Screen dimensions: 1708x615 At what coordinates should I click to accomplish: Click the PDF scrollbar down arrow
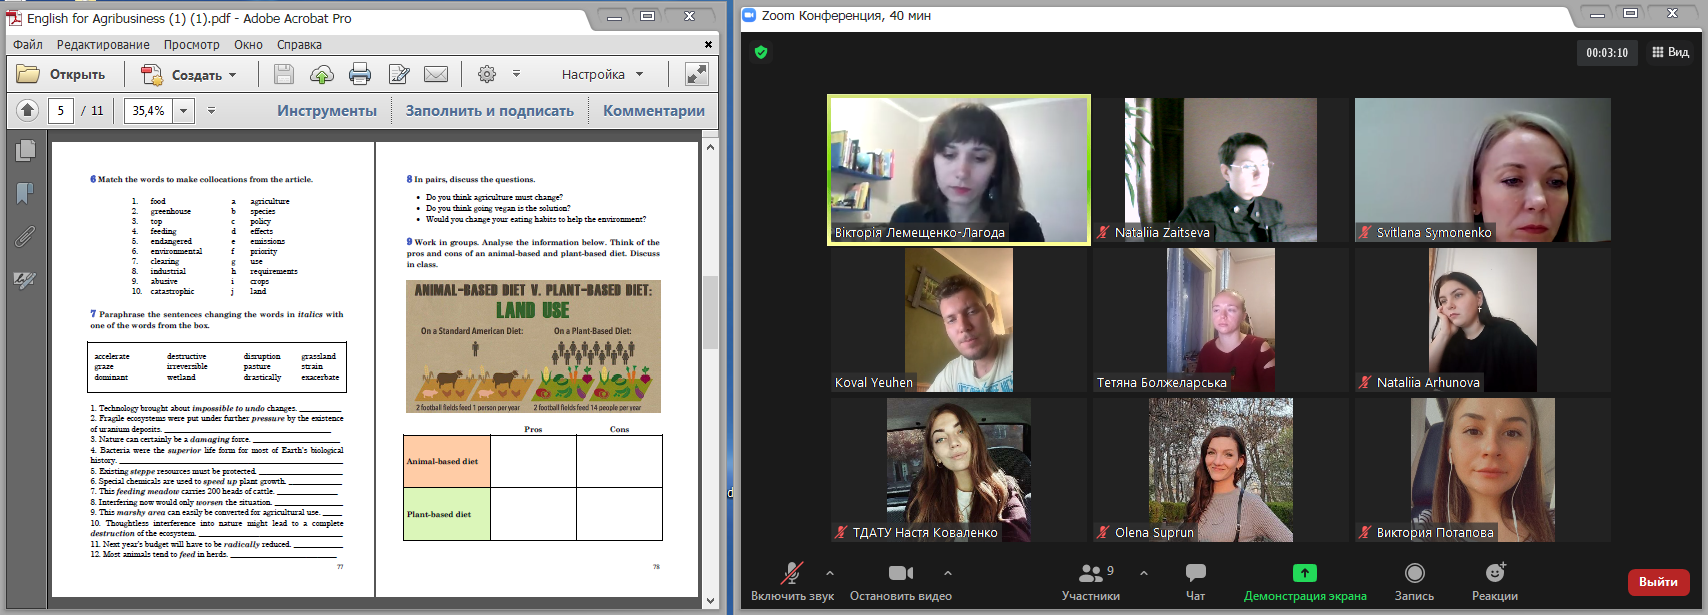711,601
